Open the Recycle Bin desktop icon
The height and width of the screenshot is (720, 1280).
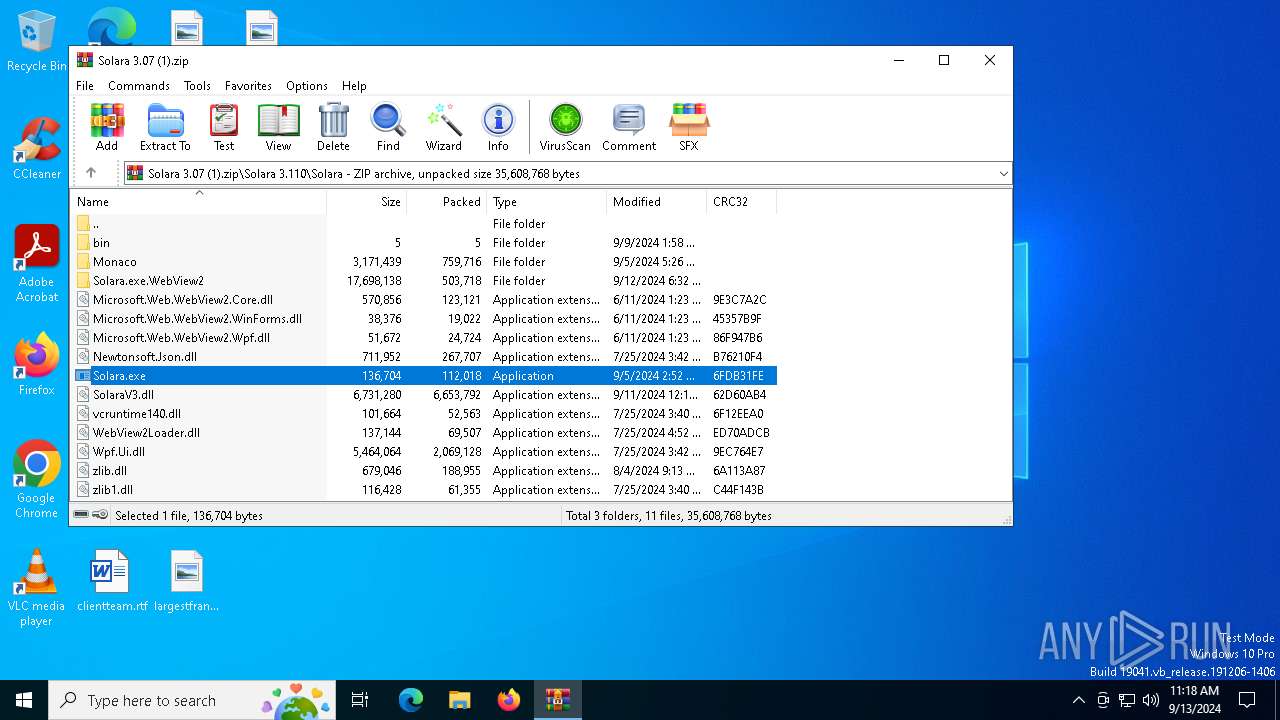[x=36, y=41]
